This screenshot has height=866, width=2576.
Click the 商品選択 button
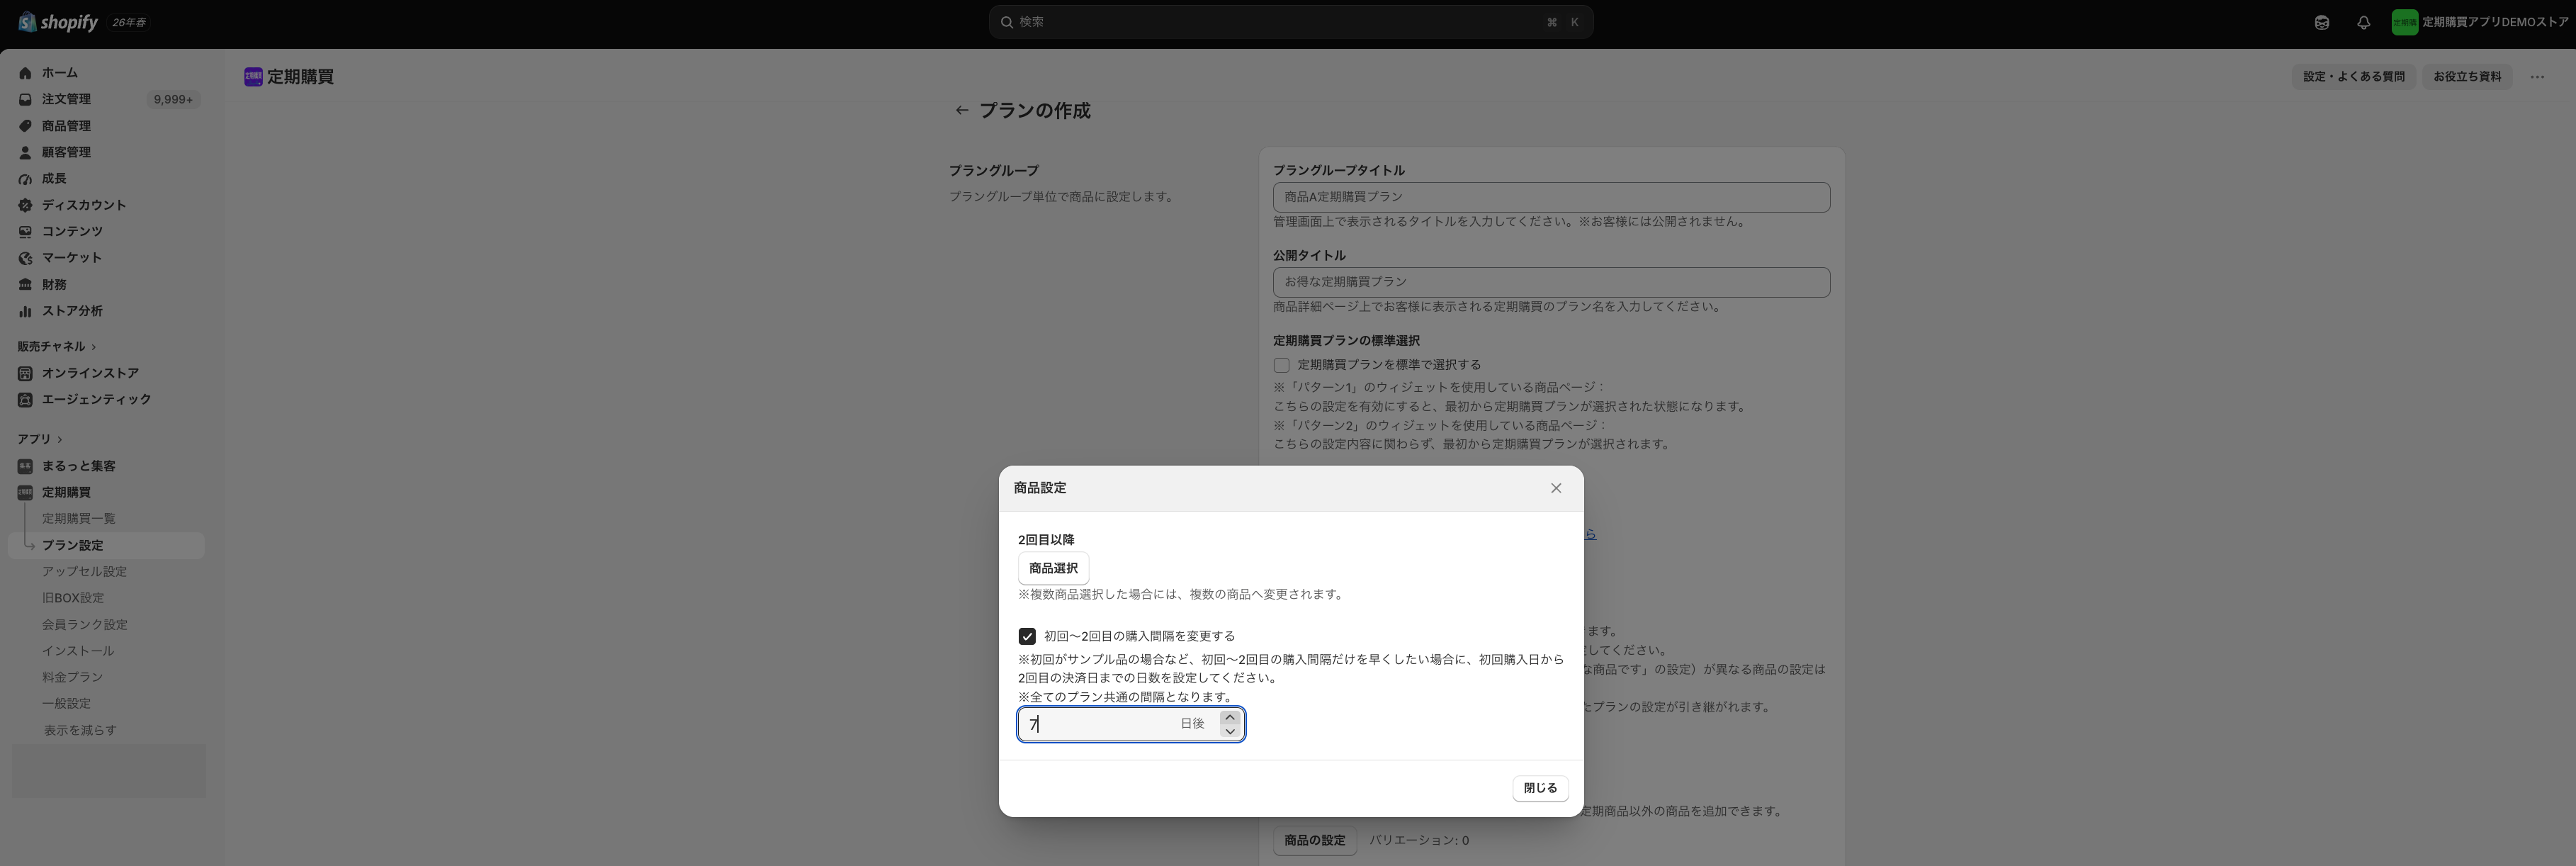pyautogui.click(x=1053, y=568)
